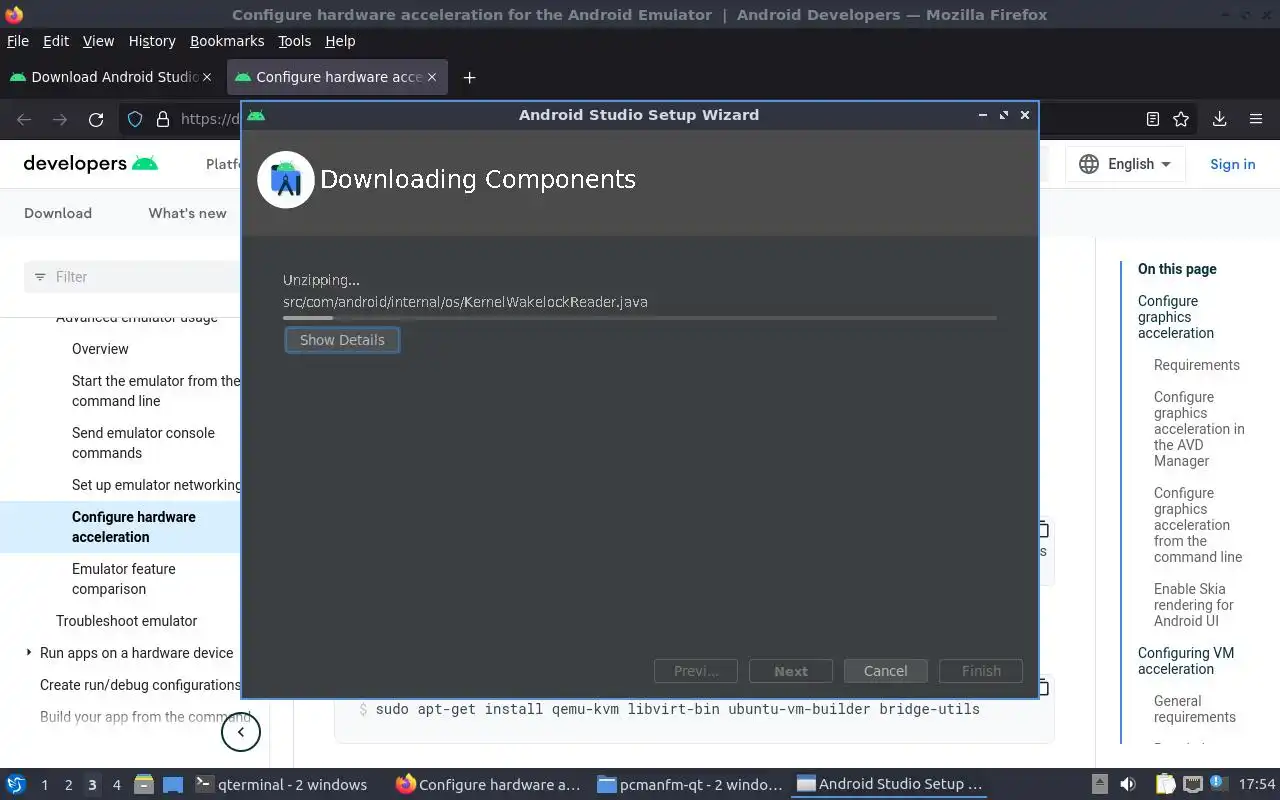
Task: Switch to virtual desktop 4
Action: click(116, 785)
